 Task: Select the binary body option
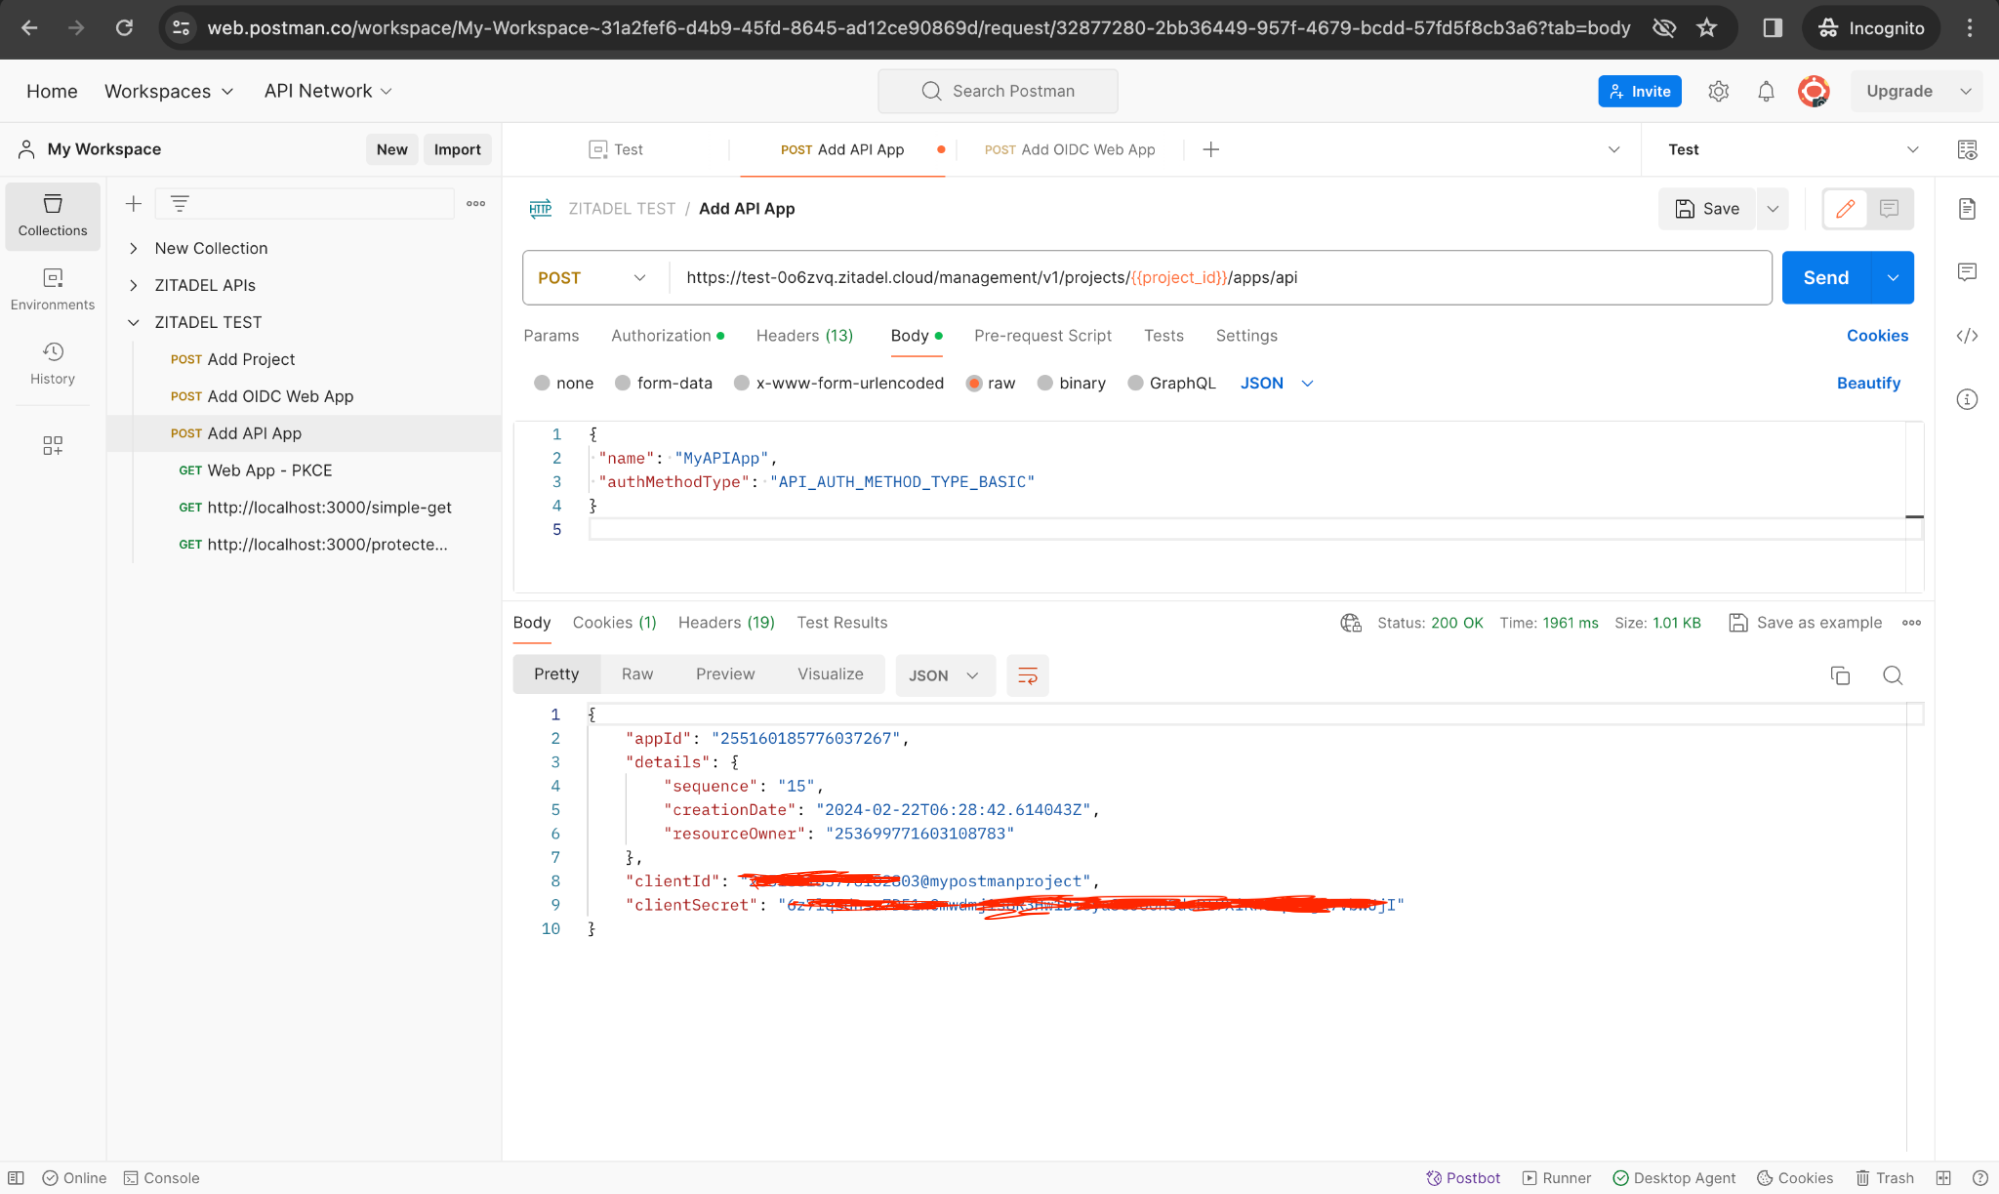[1071, 383]
